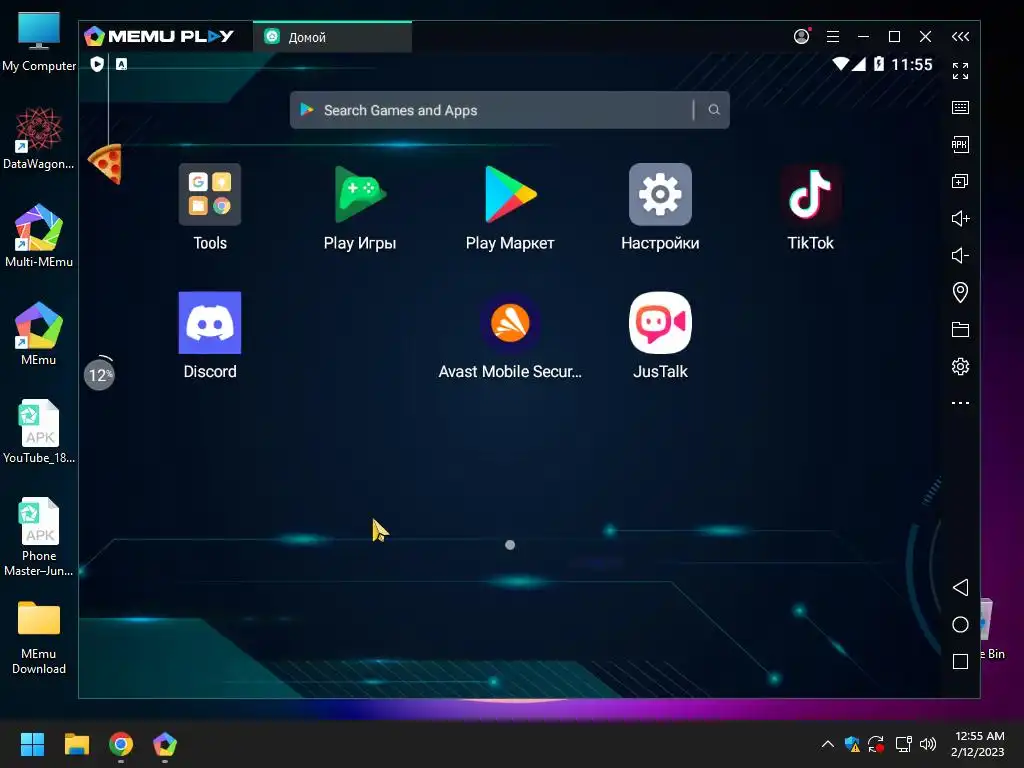Show more sidebar tools via three dots
Viewport: 1024px width, 768px height.
click(960, 403)
